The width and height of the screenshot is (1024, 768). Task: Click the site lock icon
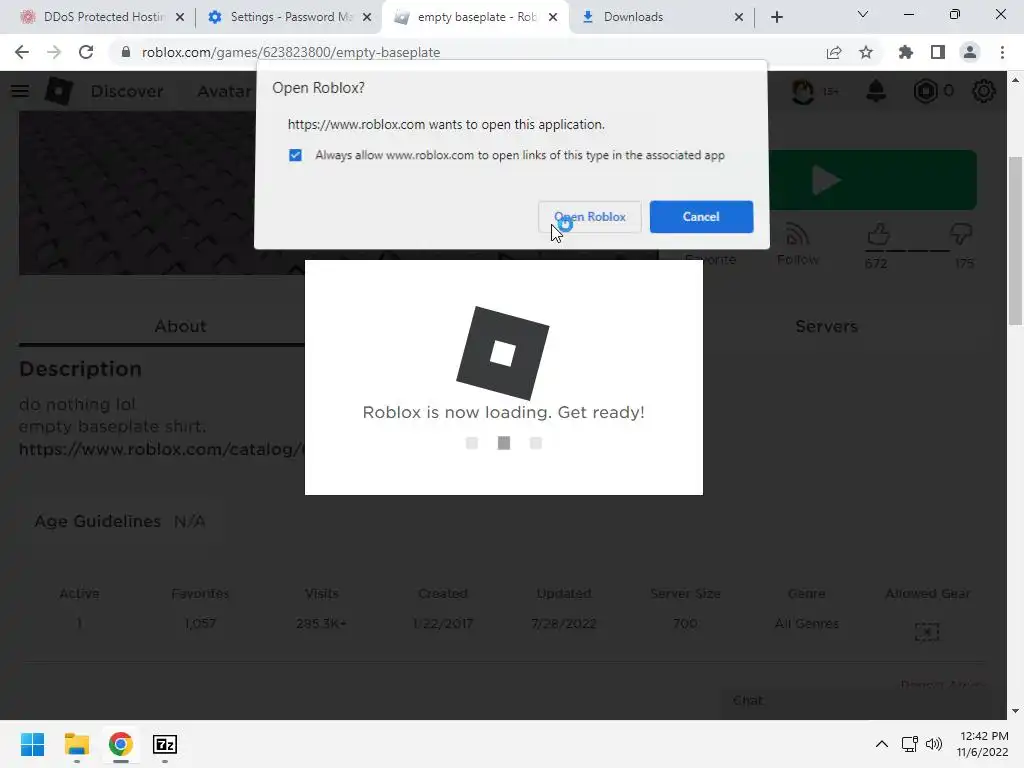pyautogui.click(x=126, y=52)
